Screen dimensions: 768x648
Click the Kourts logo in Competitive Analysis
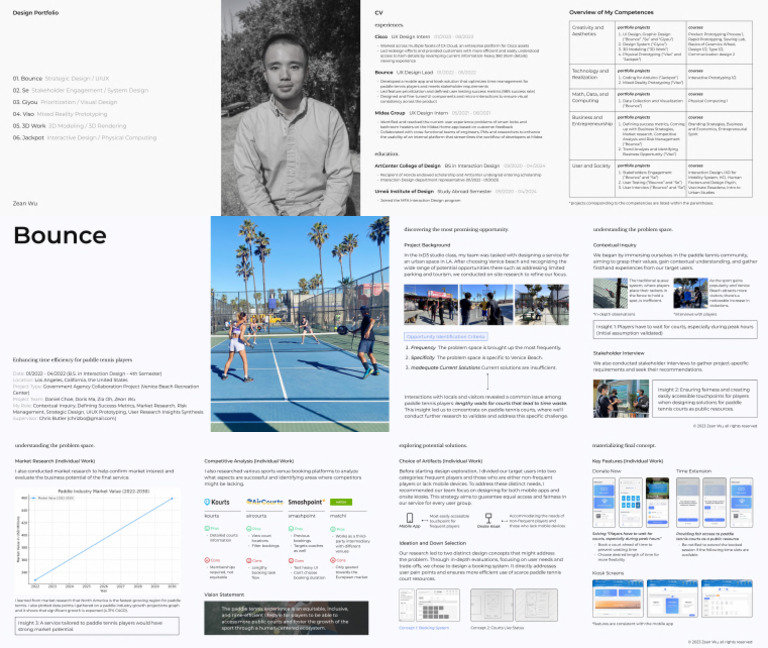click(x=216, y=502)
